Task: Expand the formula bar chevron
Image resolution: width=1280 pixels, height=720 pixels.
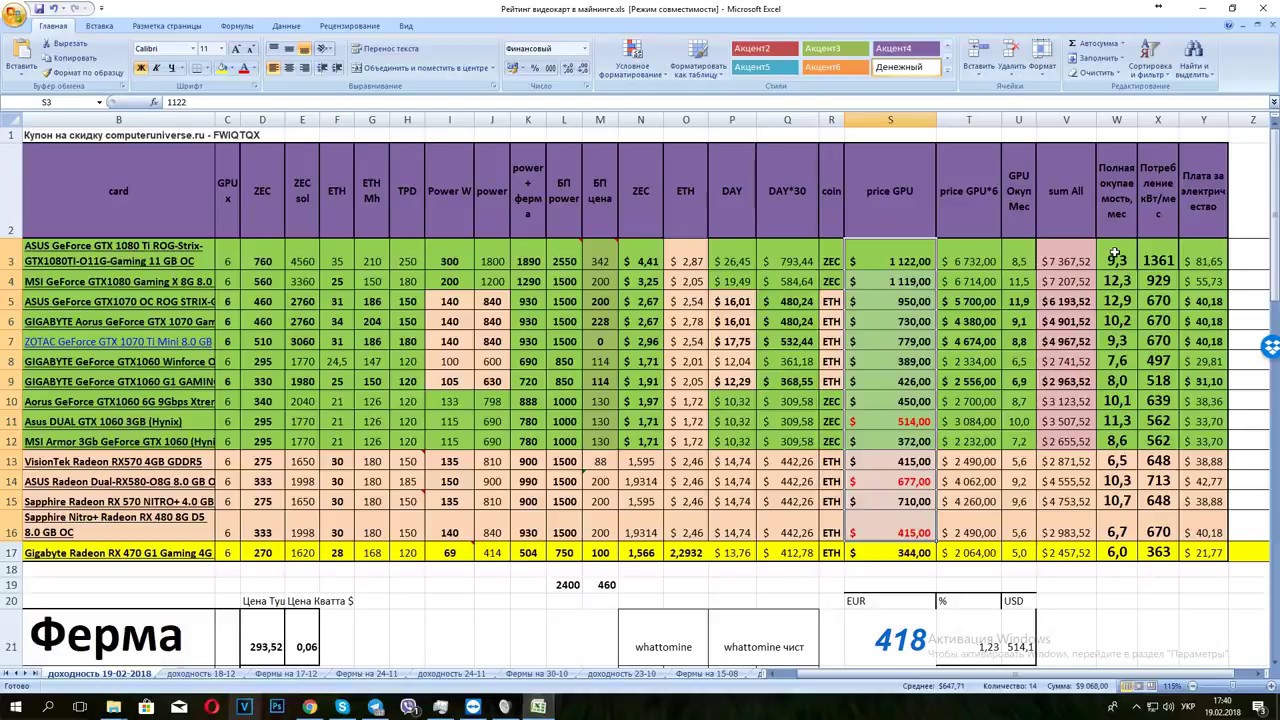Action: pyautogui.click(x=1273, y=102)
